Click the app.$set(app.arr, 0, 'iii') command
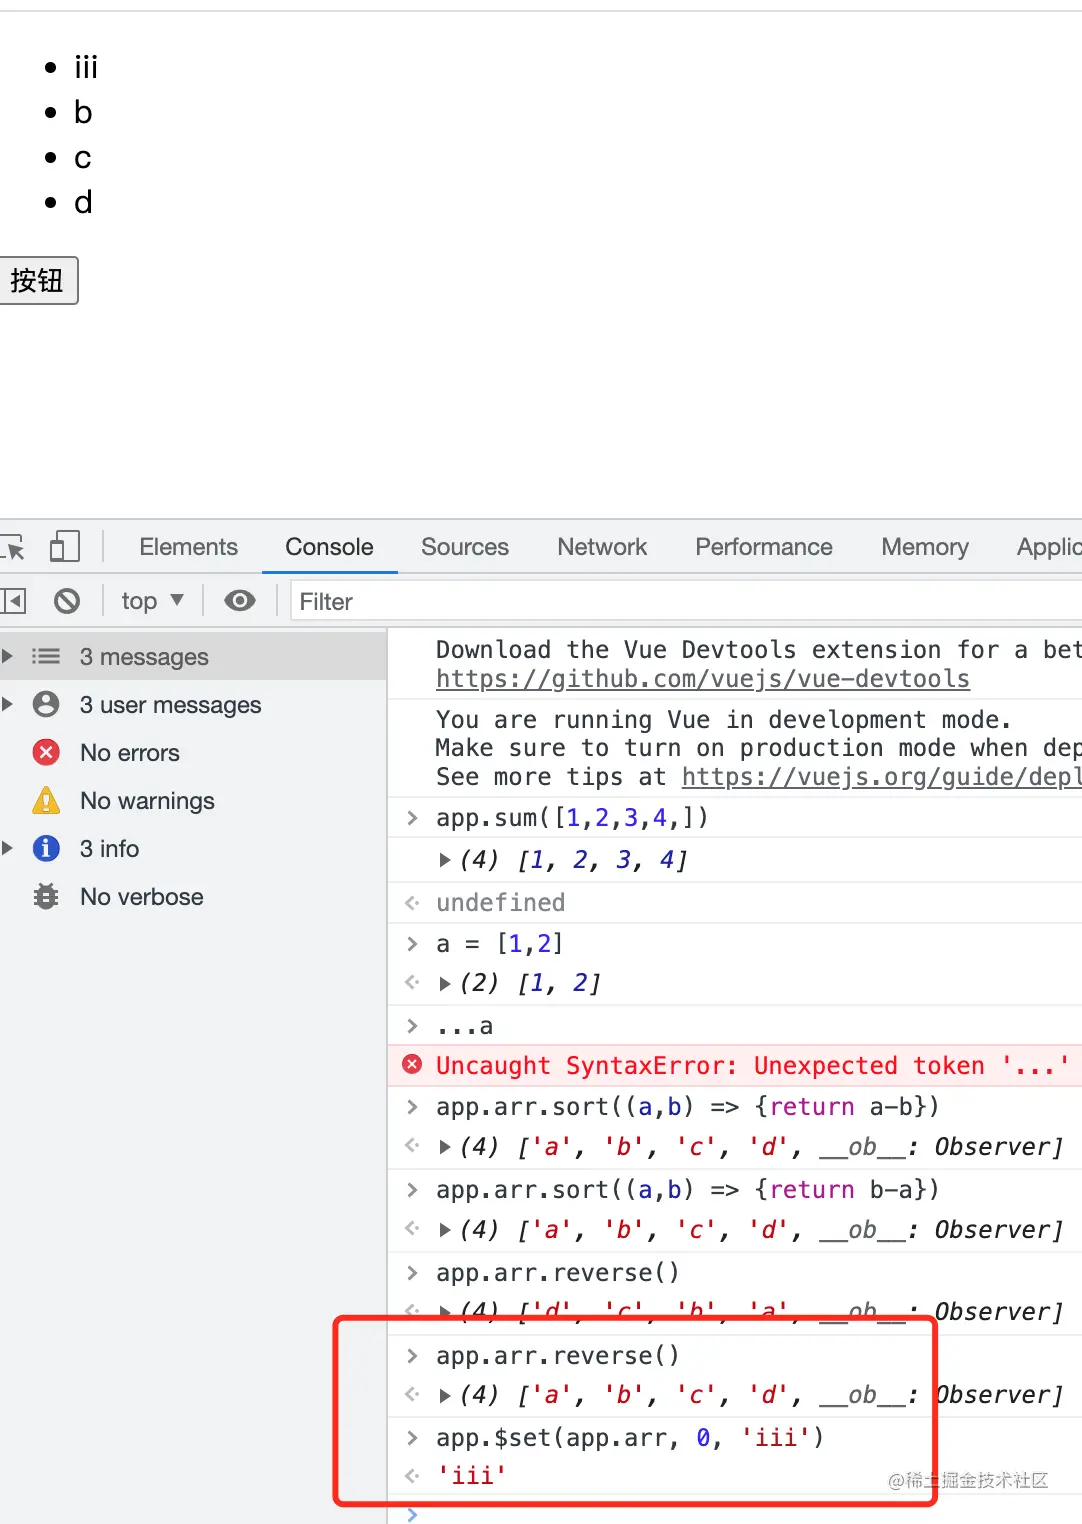 pyautogui.click(x=630, y=1437)
